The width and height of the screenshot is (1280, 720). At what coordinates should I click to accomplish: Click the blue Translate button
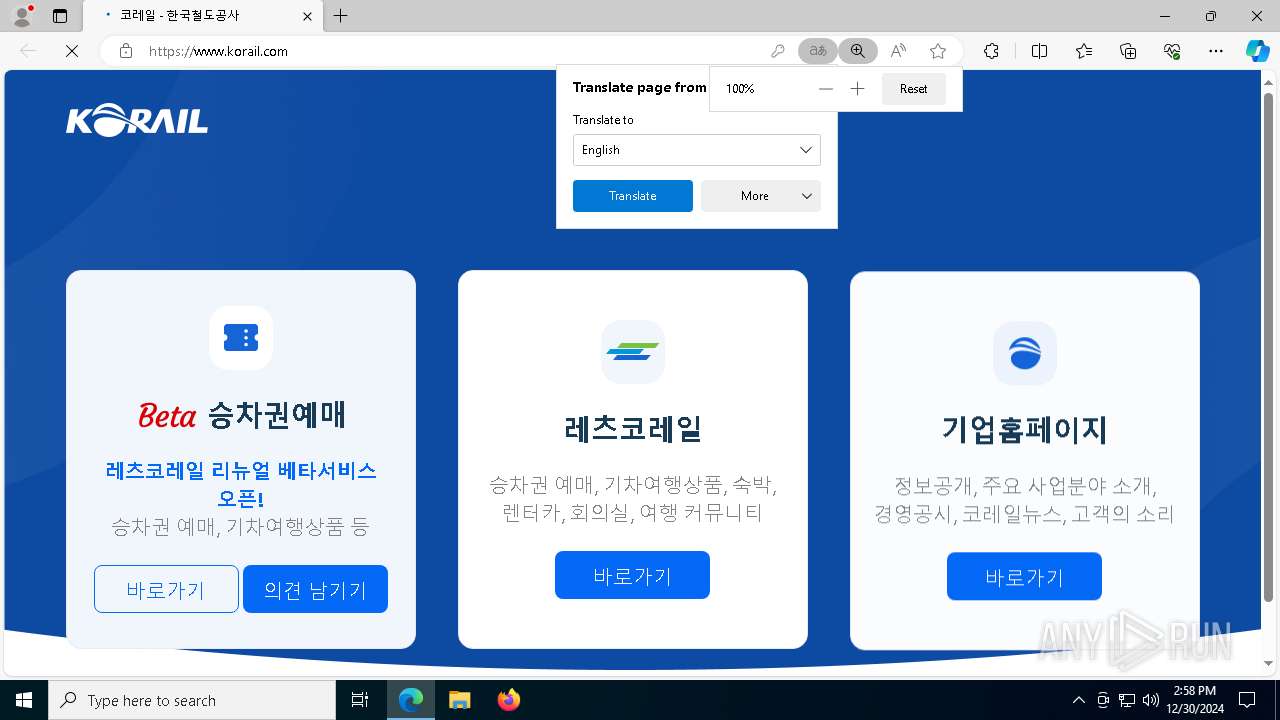633,196
